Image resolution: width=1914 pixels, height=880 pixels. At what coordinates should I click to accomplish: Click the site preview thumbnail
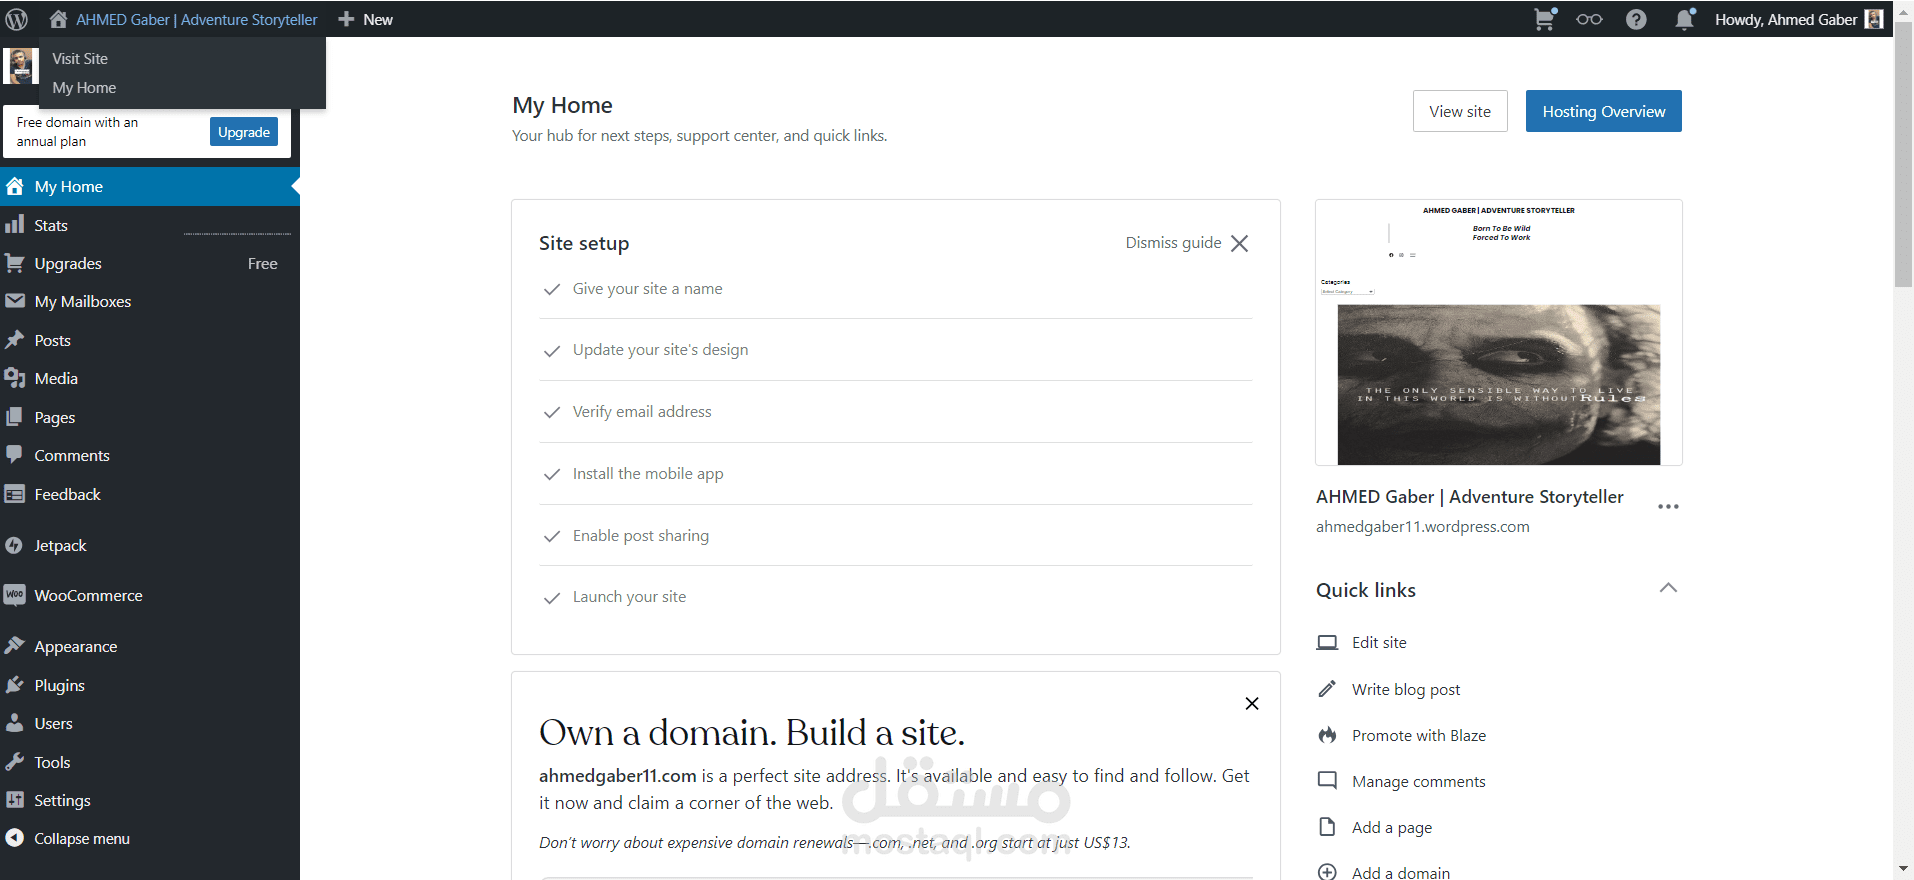(x=1498, y=332)
